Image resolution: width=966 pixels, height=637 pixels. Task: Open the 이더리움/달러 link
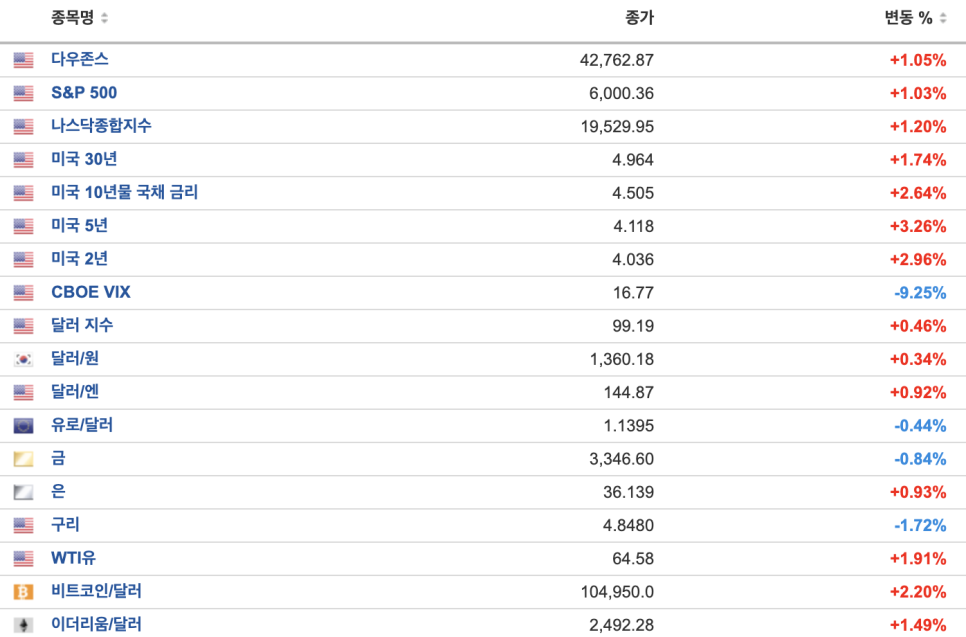[x=96, y=625]
